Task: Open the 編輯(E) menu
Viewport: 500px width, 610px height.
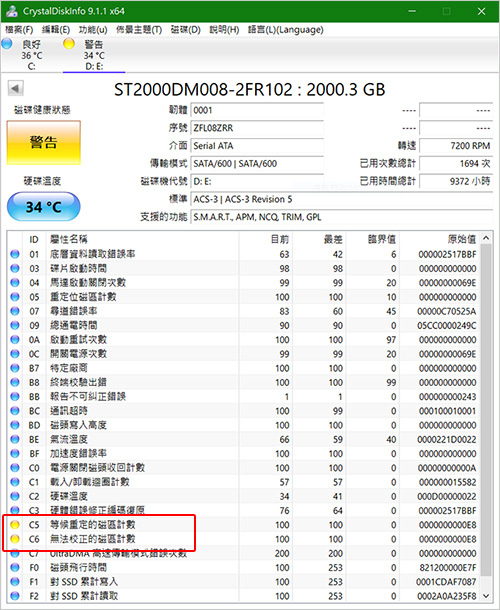Action: [x=56, y=30]
